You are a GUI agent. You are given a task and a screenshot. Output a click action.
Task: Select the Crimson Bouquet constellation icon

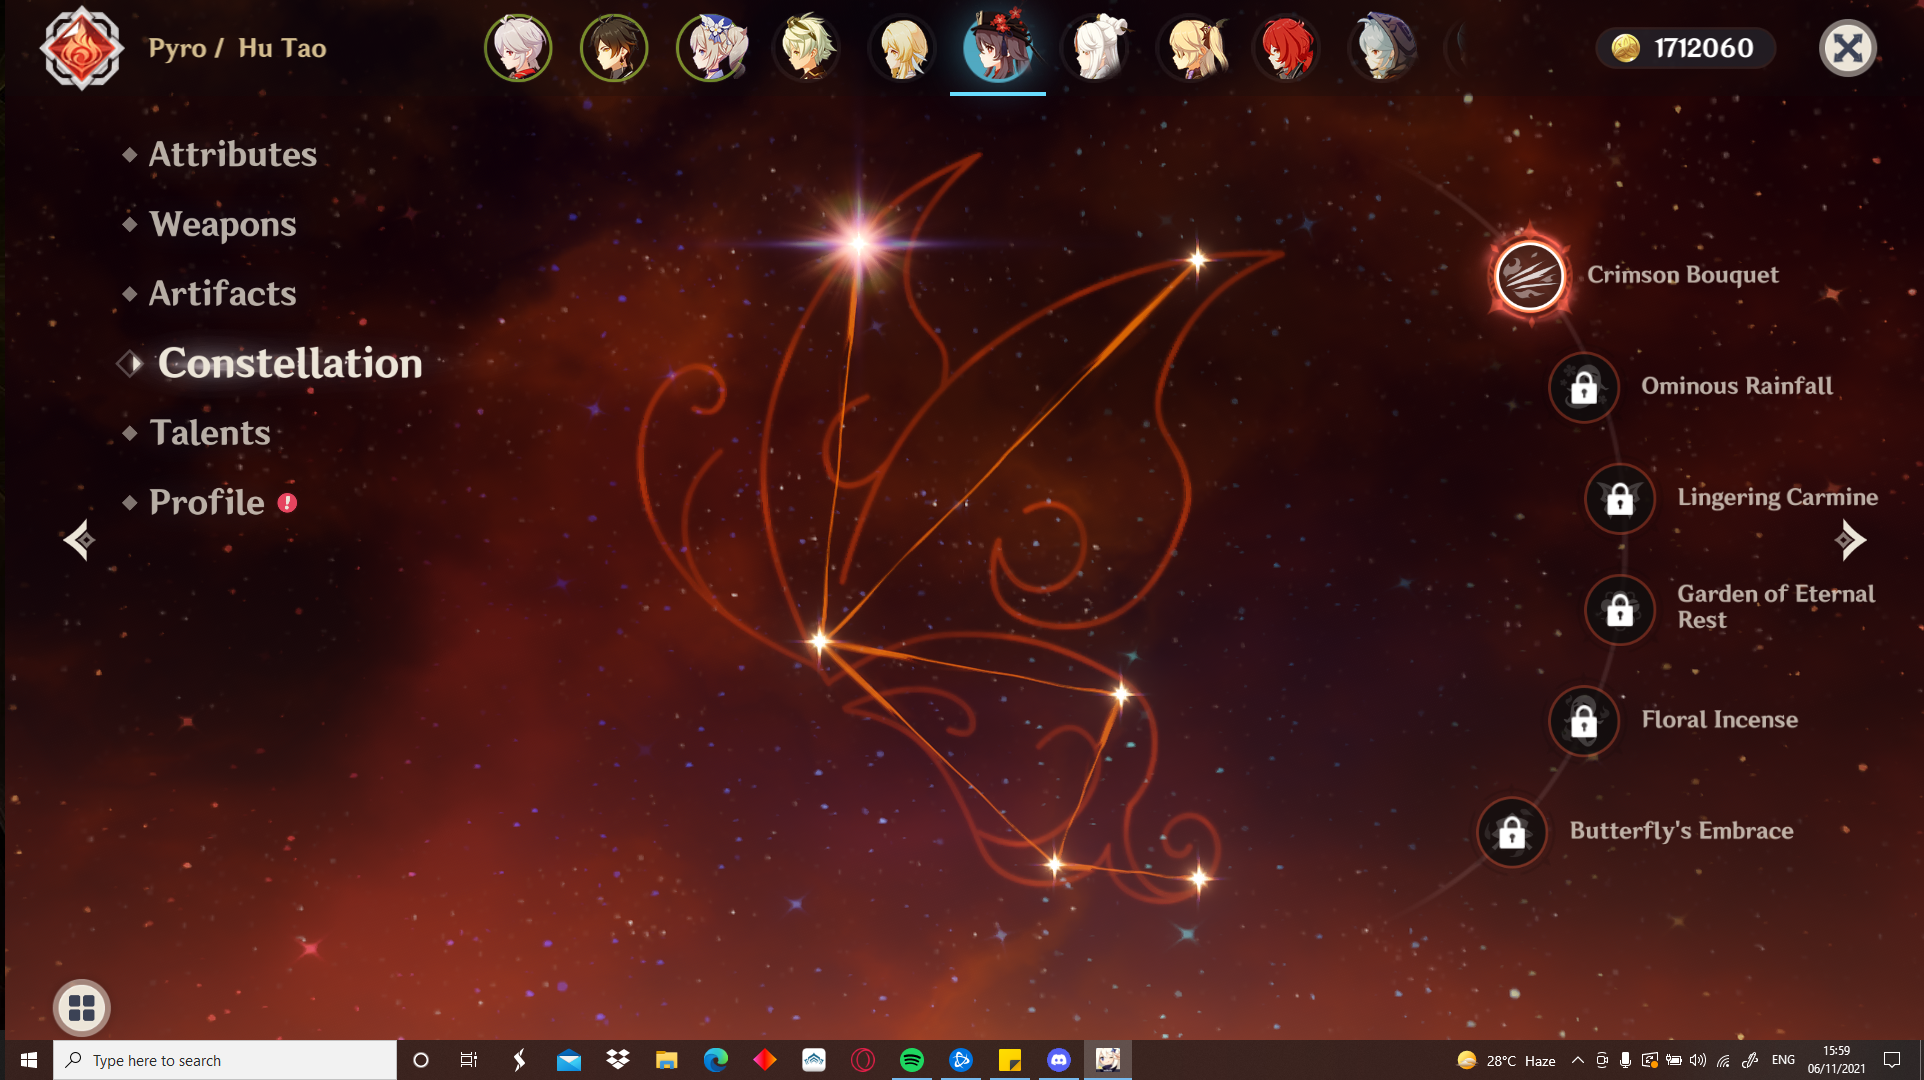point(1529,275)
